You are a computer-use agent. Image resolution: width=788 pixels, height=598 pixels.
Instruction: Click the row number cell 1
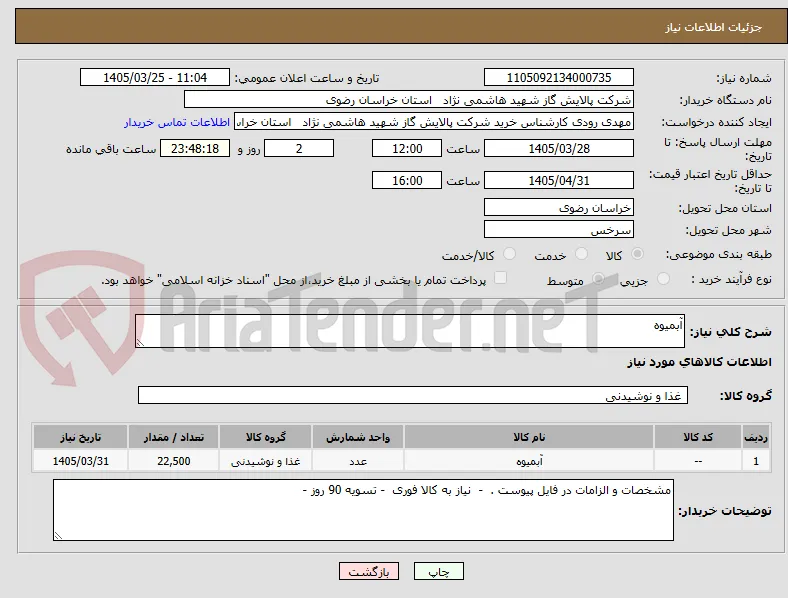coord(756,461)
